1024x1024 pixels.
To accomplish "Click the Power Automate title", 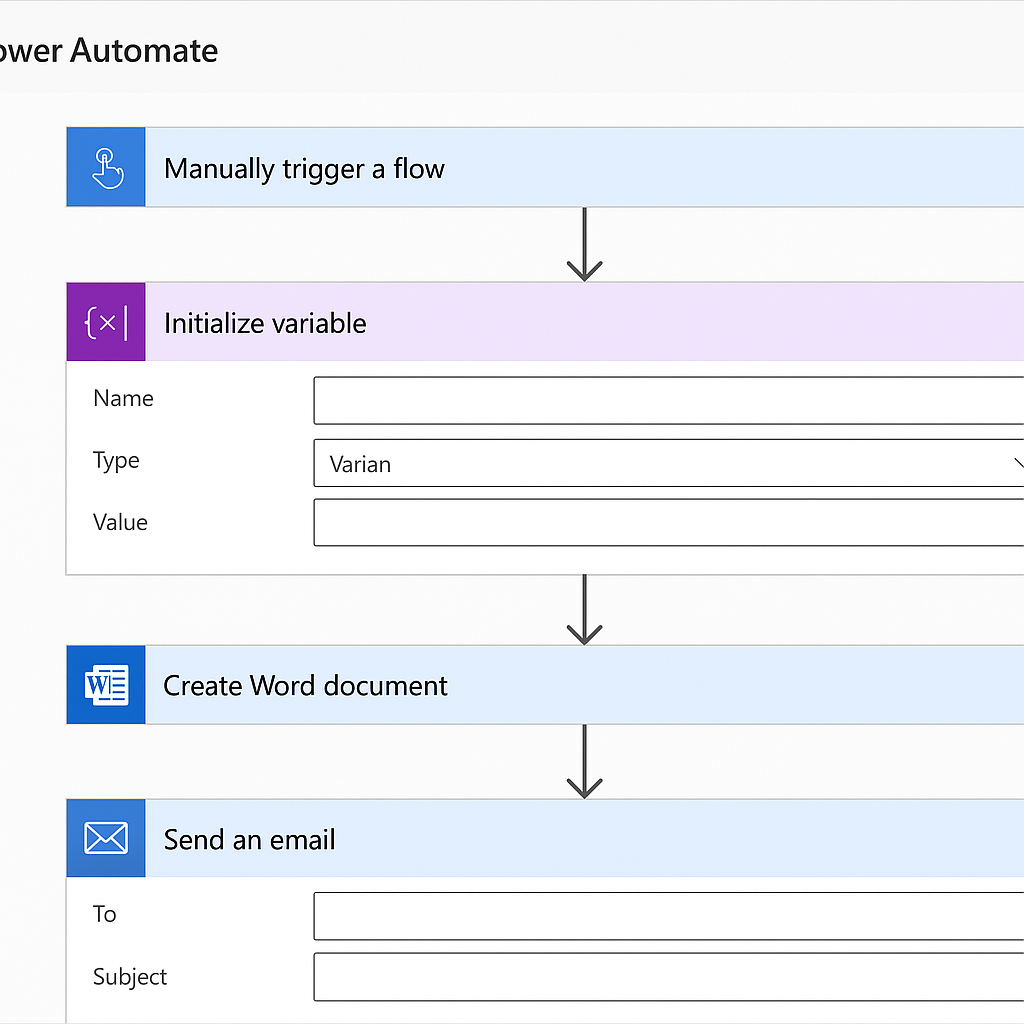I will 108,50.
